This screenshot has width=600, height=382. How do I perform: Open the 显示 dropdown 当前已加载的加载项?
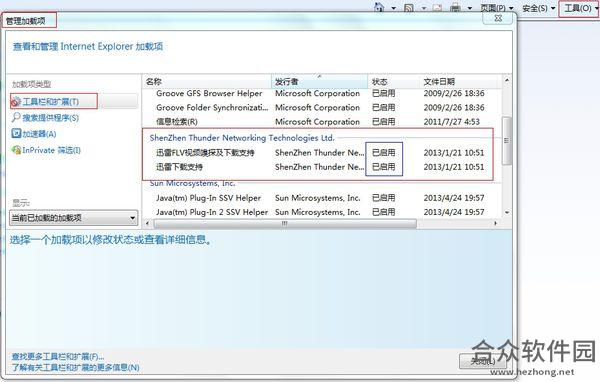point(73,218)
